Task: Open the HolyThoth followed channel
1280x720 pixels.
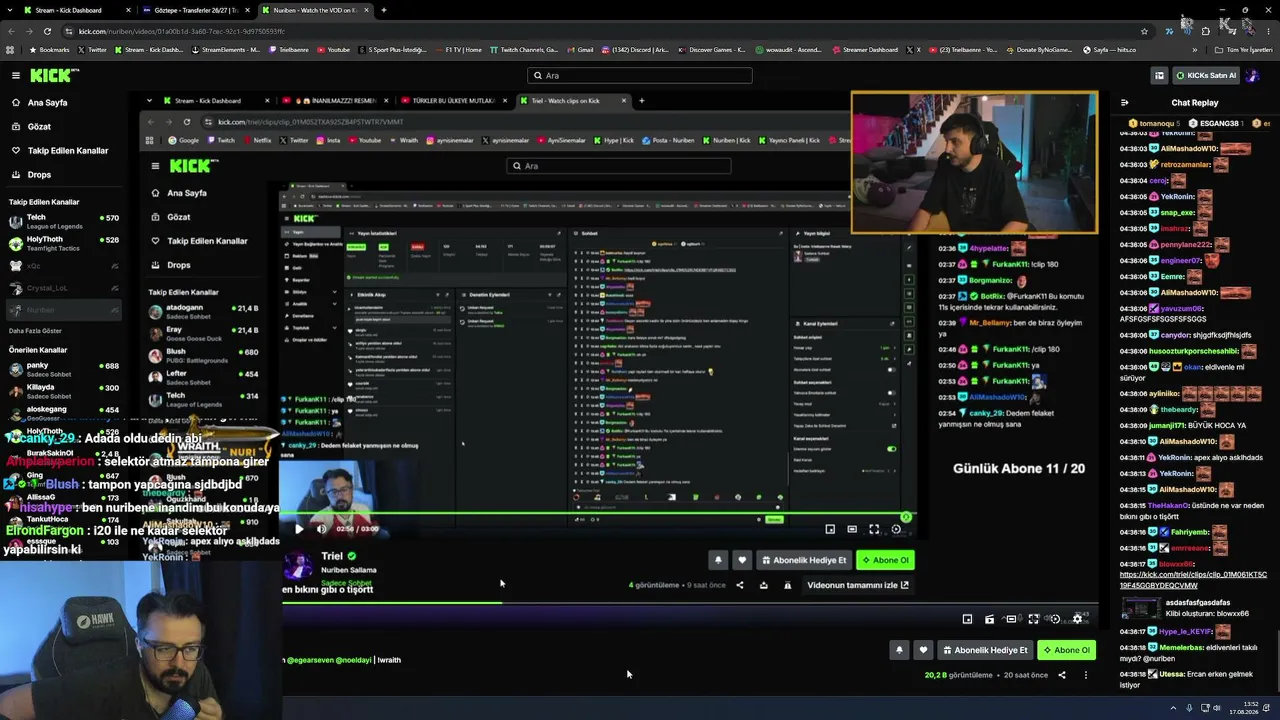Action: [x=62, y=243]
